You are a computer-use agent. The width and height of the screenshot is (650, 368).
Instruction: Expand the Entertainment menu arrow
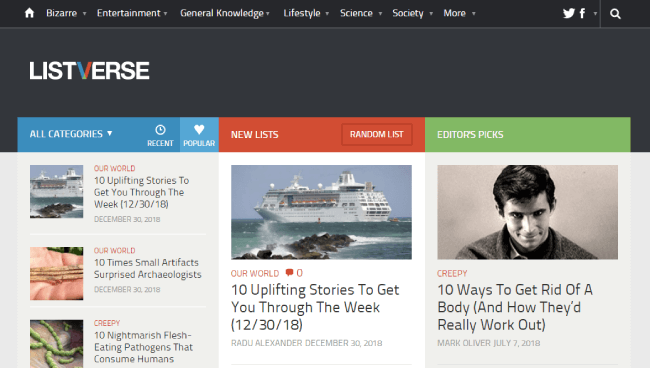point(165,14)
